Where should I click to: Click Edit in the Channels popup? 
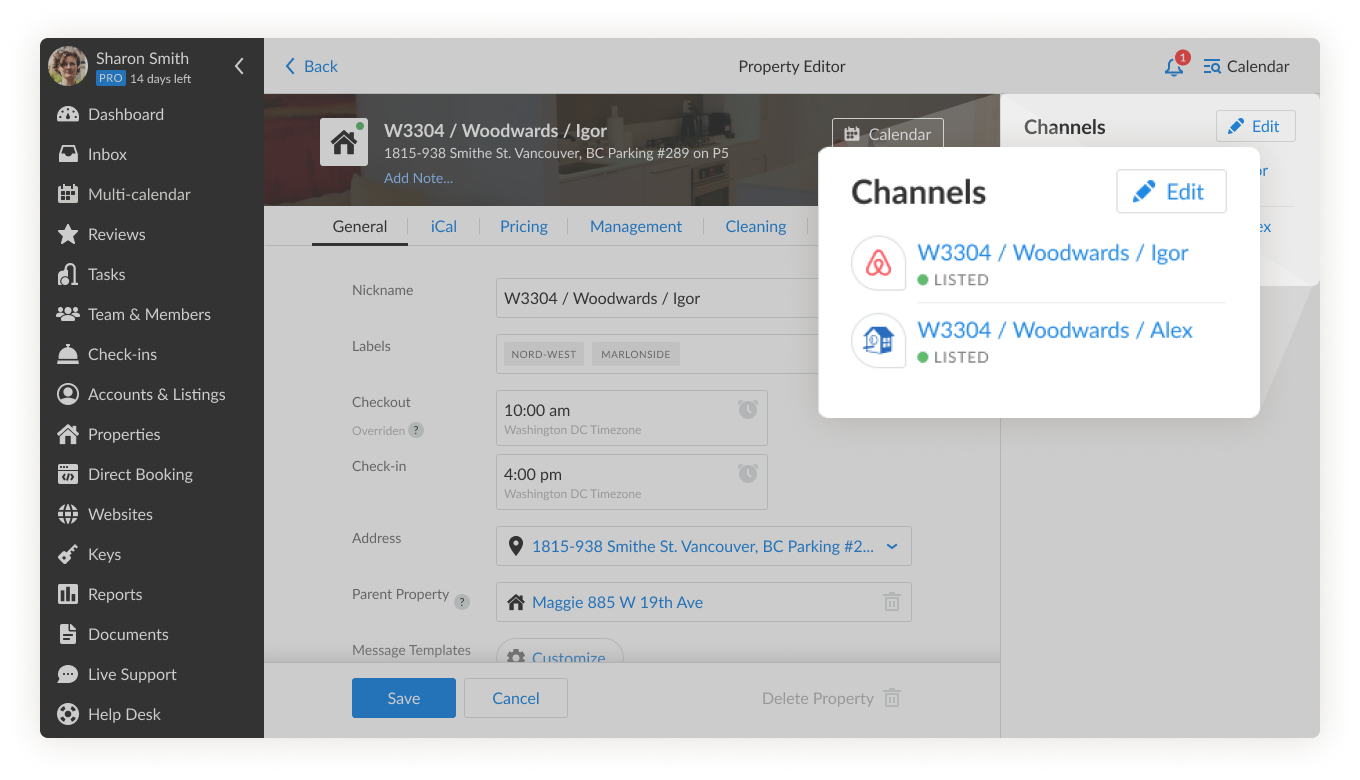click(x=1171, y=191)
